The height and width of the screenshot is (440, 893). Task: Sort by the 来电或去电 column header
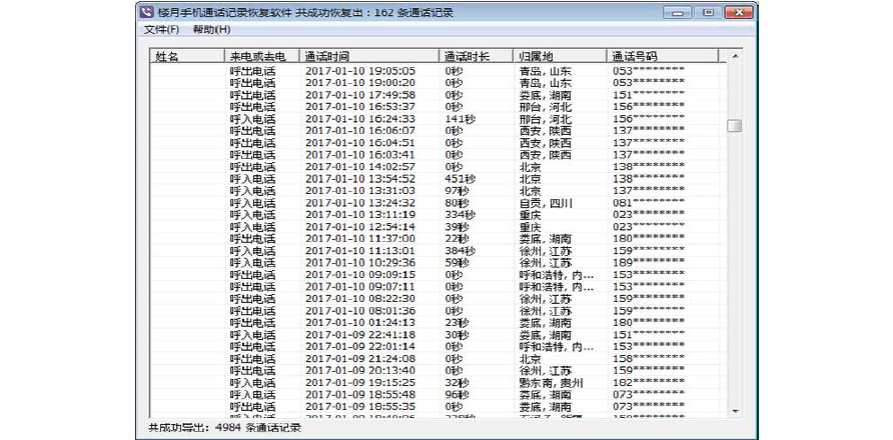(262, 56)
